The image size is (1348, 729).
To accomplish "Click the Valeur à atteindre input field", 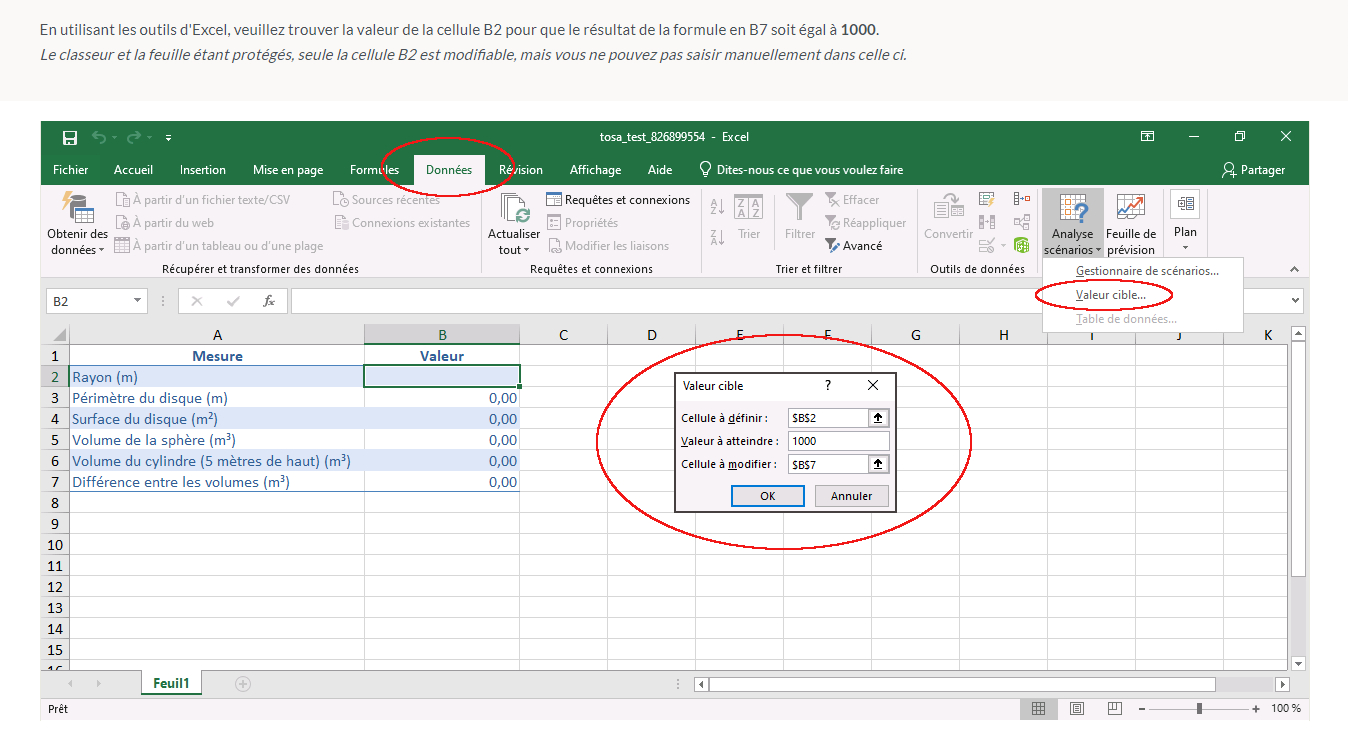I will tap(838, 441).
